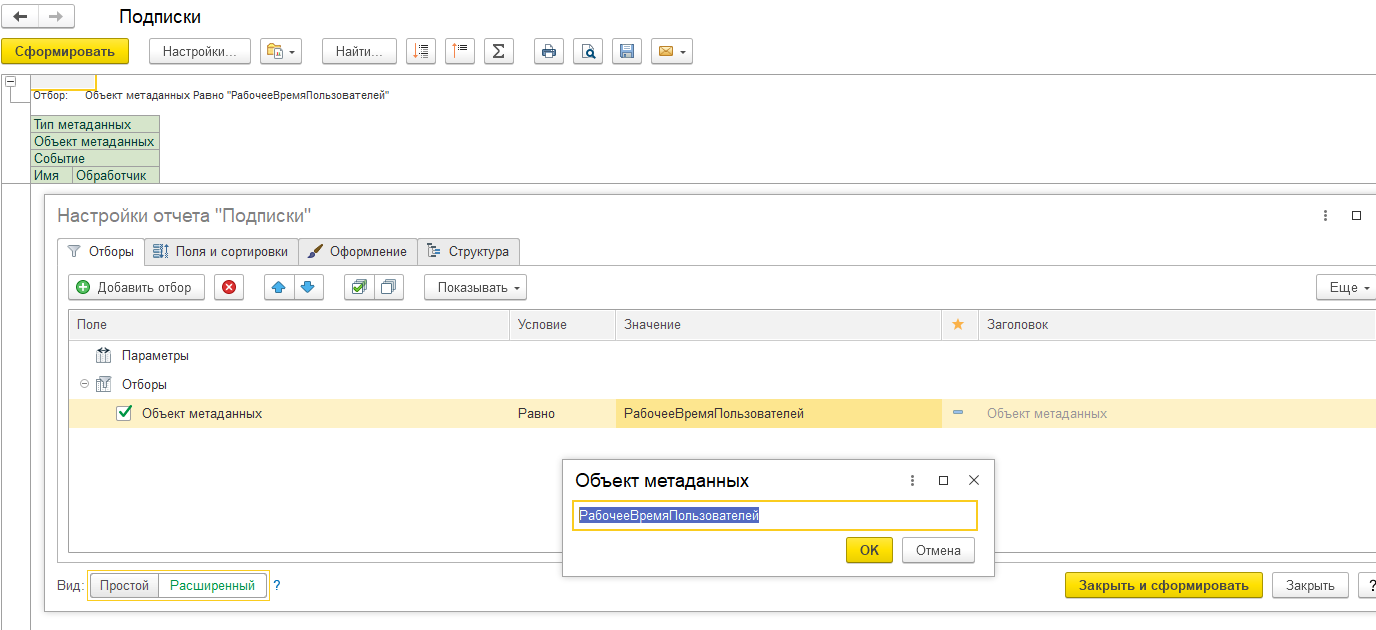Collapse the Отборы tree node

pos(84,384)
